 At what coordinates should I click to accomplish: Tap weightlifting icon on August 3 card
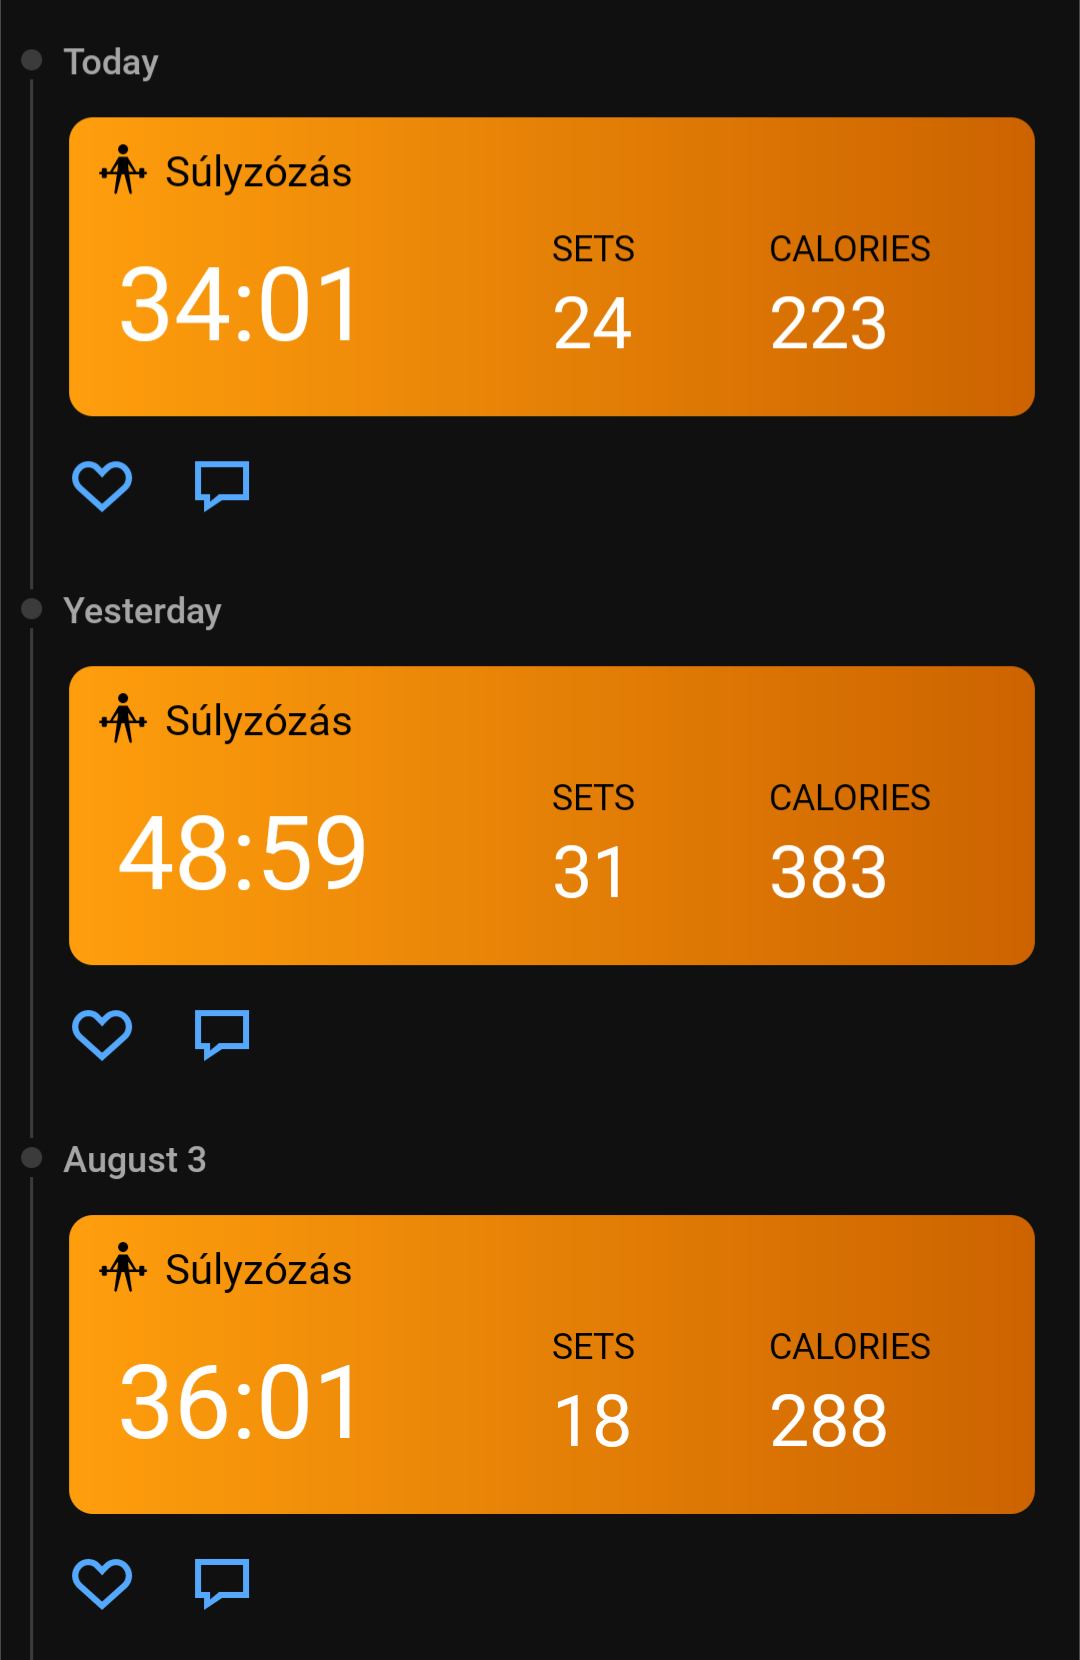tap(123, 1268)
